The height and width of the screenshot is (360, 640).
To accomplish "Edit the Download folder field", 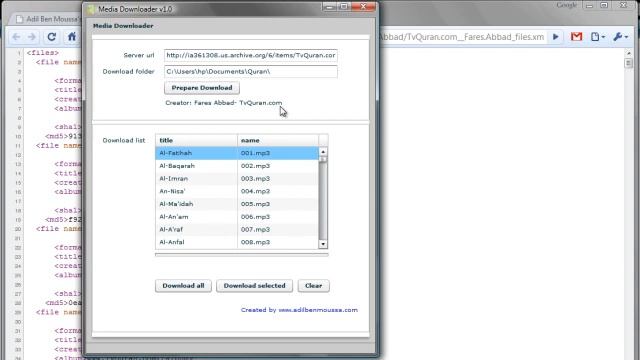I will click(x=251, y=71).
